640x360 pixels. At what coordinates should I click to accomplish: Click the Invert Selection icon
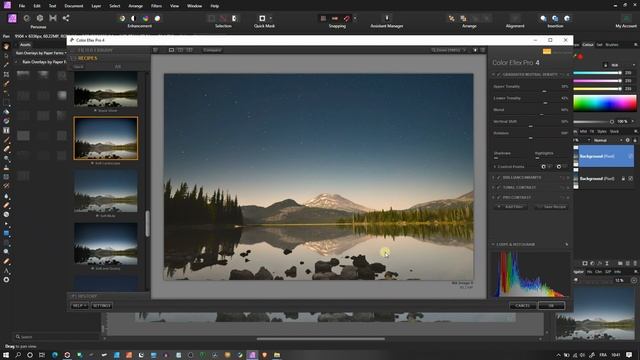(x=234, y=18)
